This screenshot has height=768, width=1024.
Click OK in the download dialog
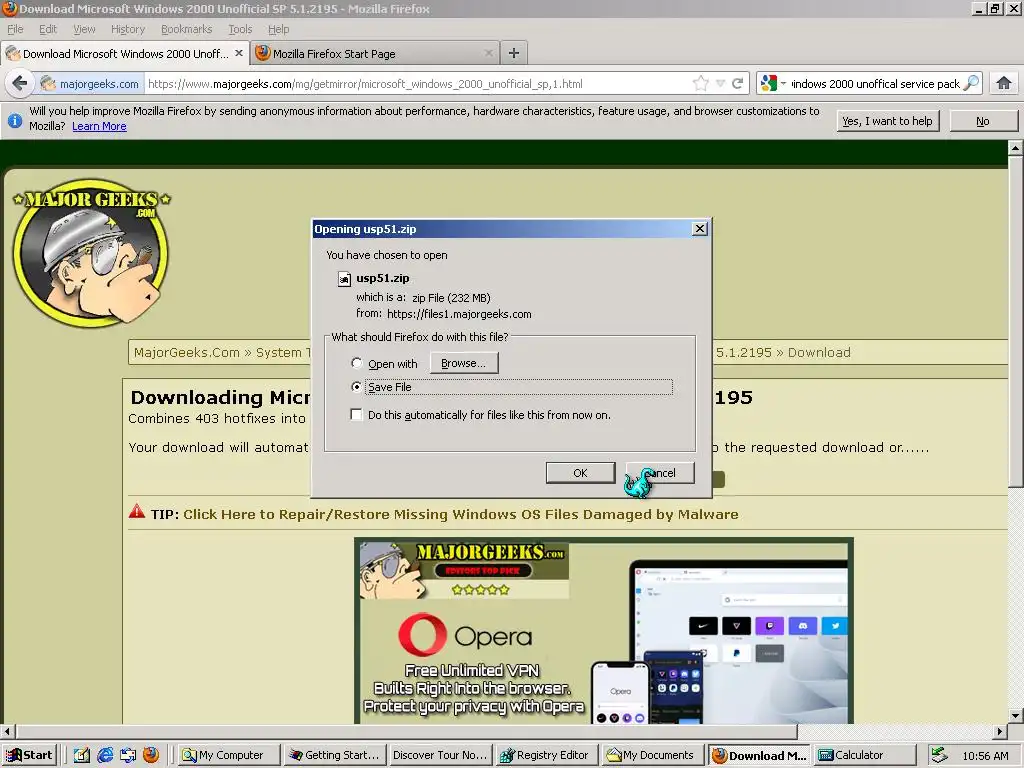[581, 473]
